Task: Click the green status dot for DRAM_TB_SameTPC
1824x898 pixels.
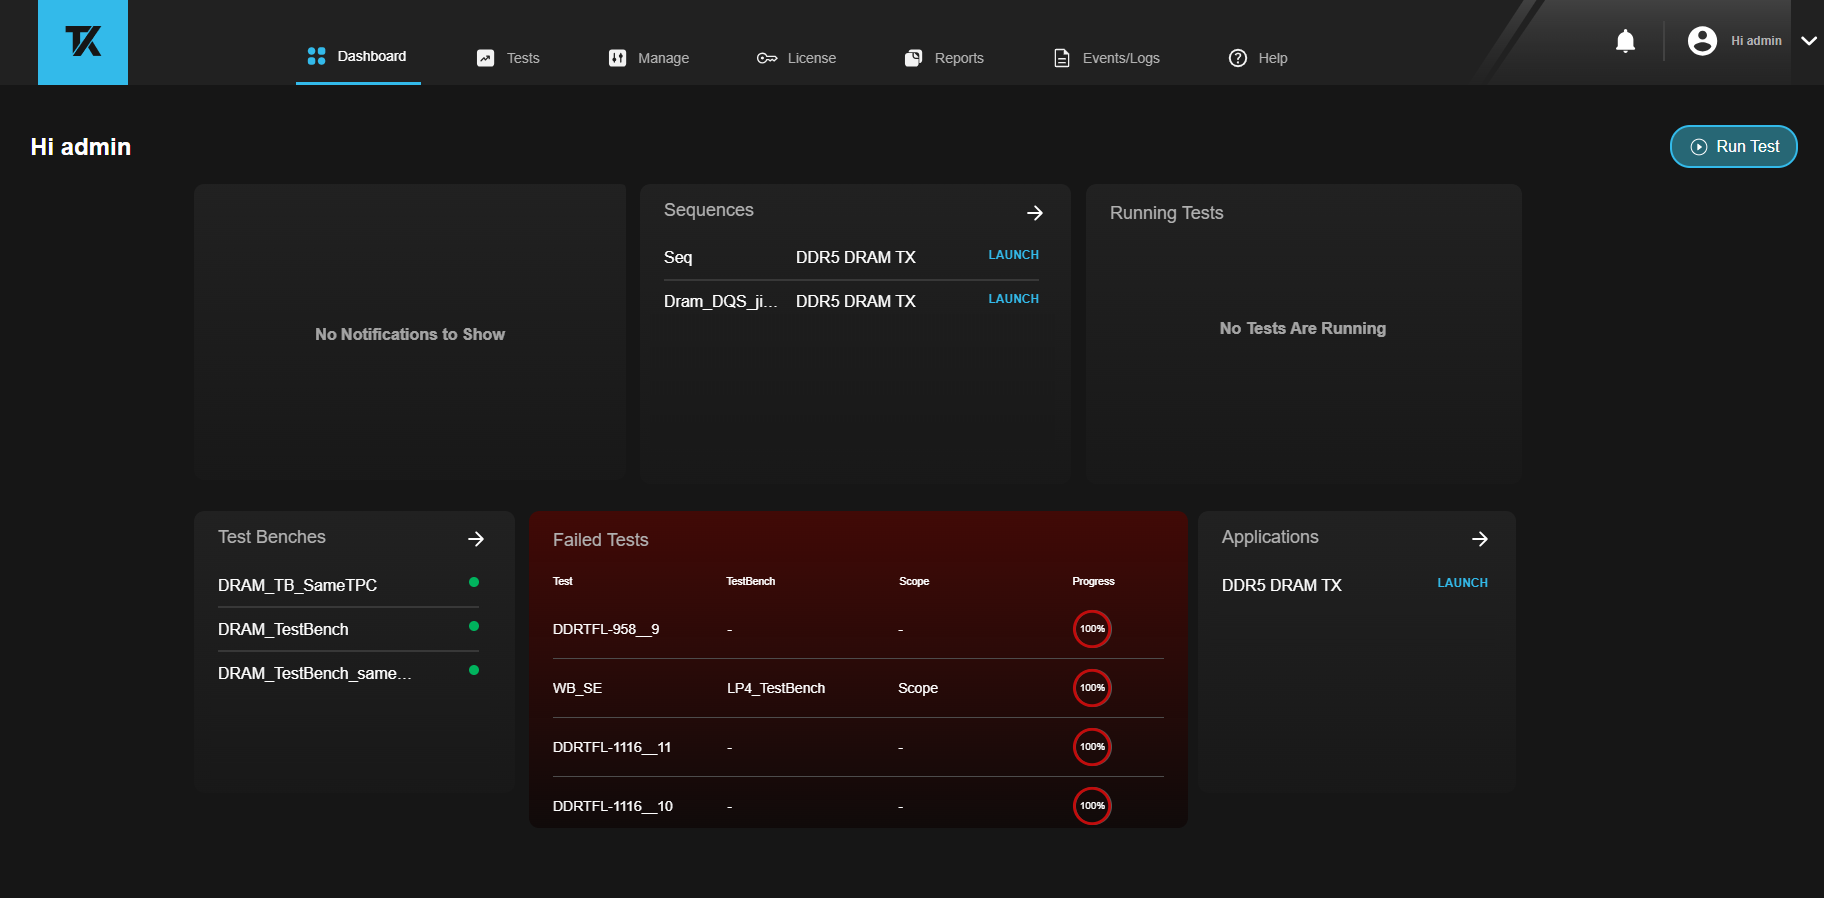Action: [x=474, y=582]
